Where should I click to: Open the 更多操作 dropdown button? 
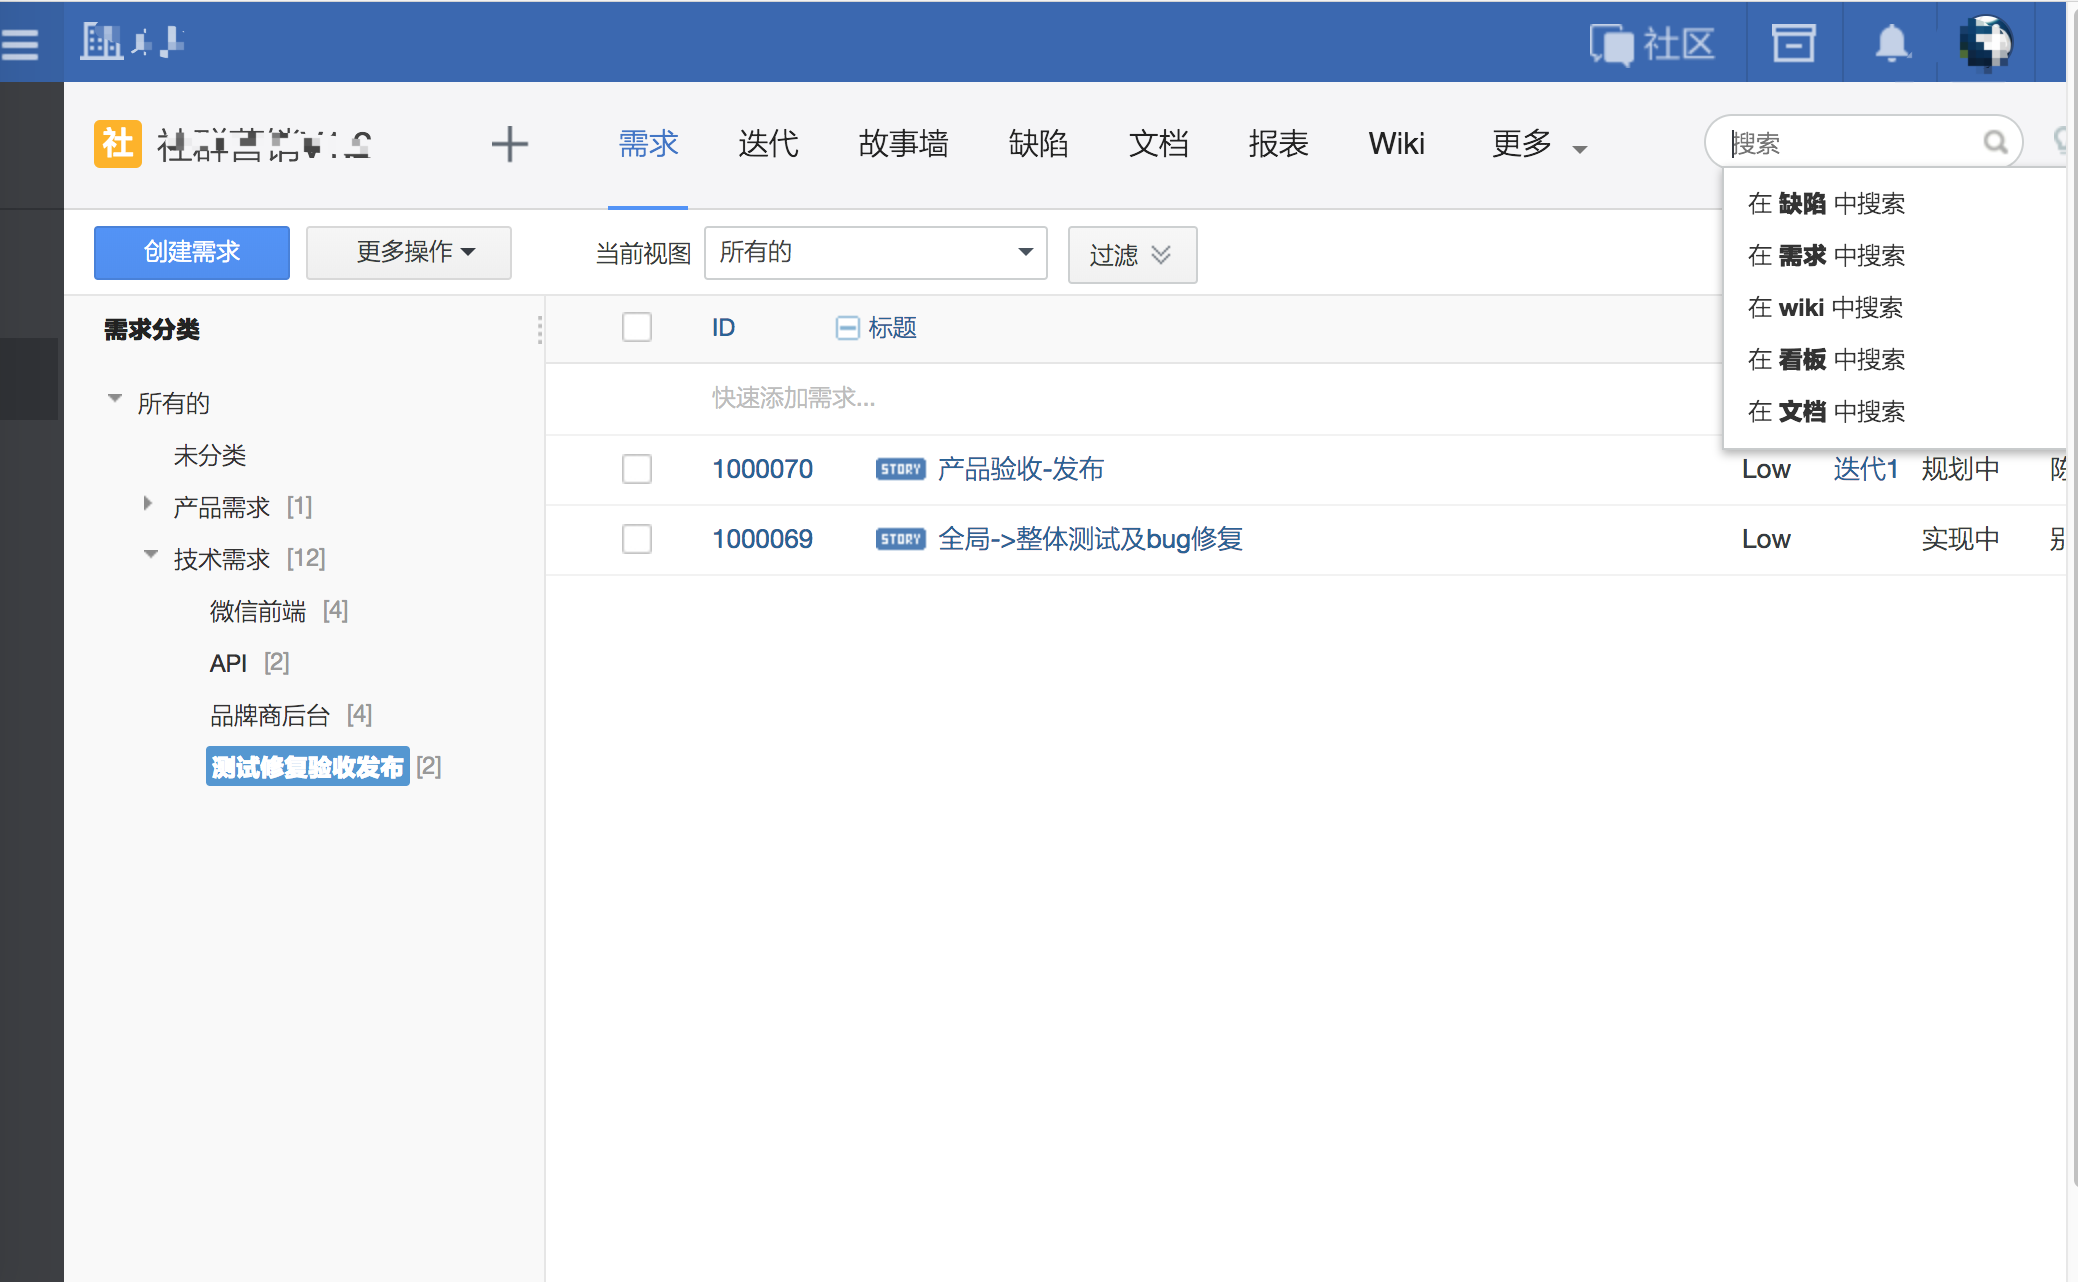coord(408,252)
